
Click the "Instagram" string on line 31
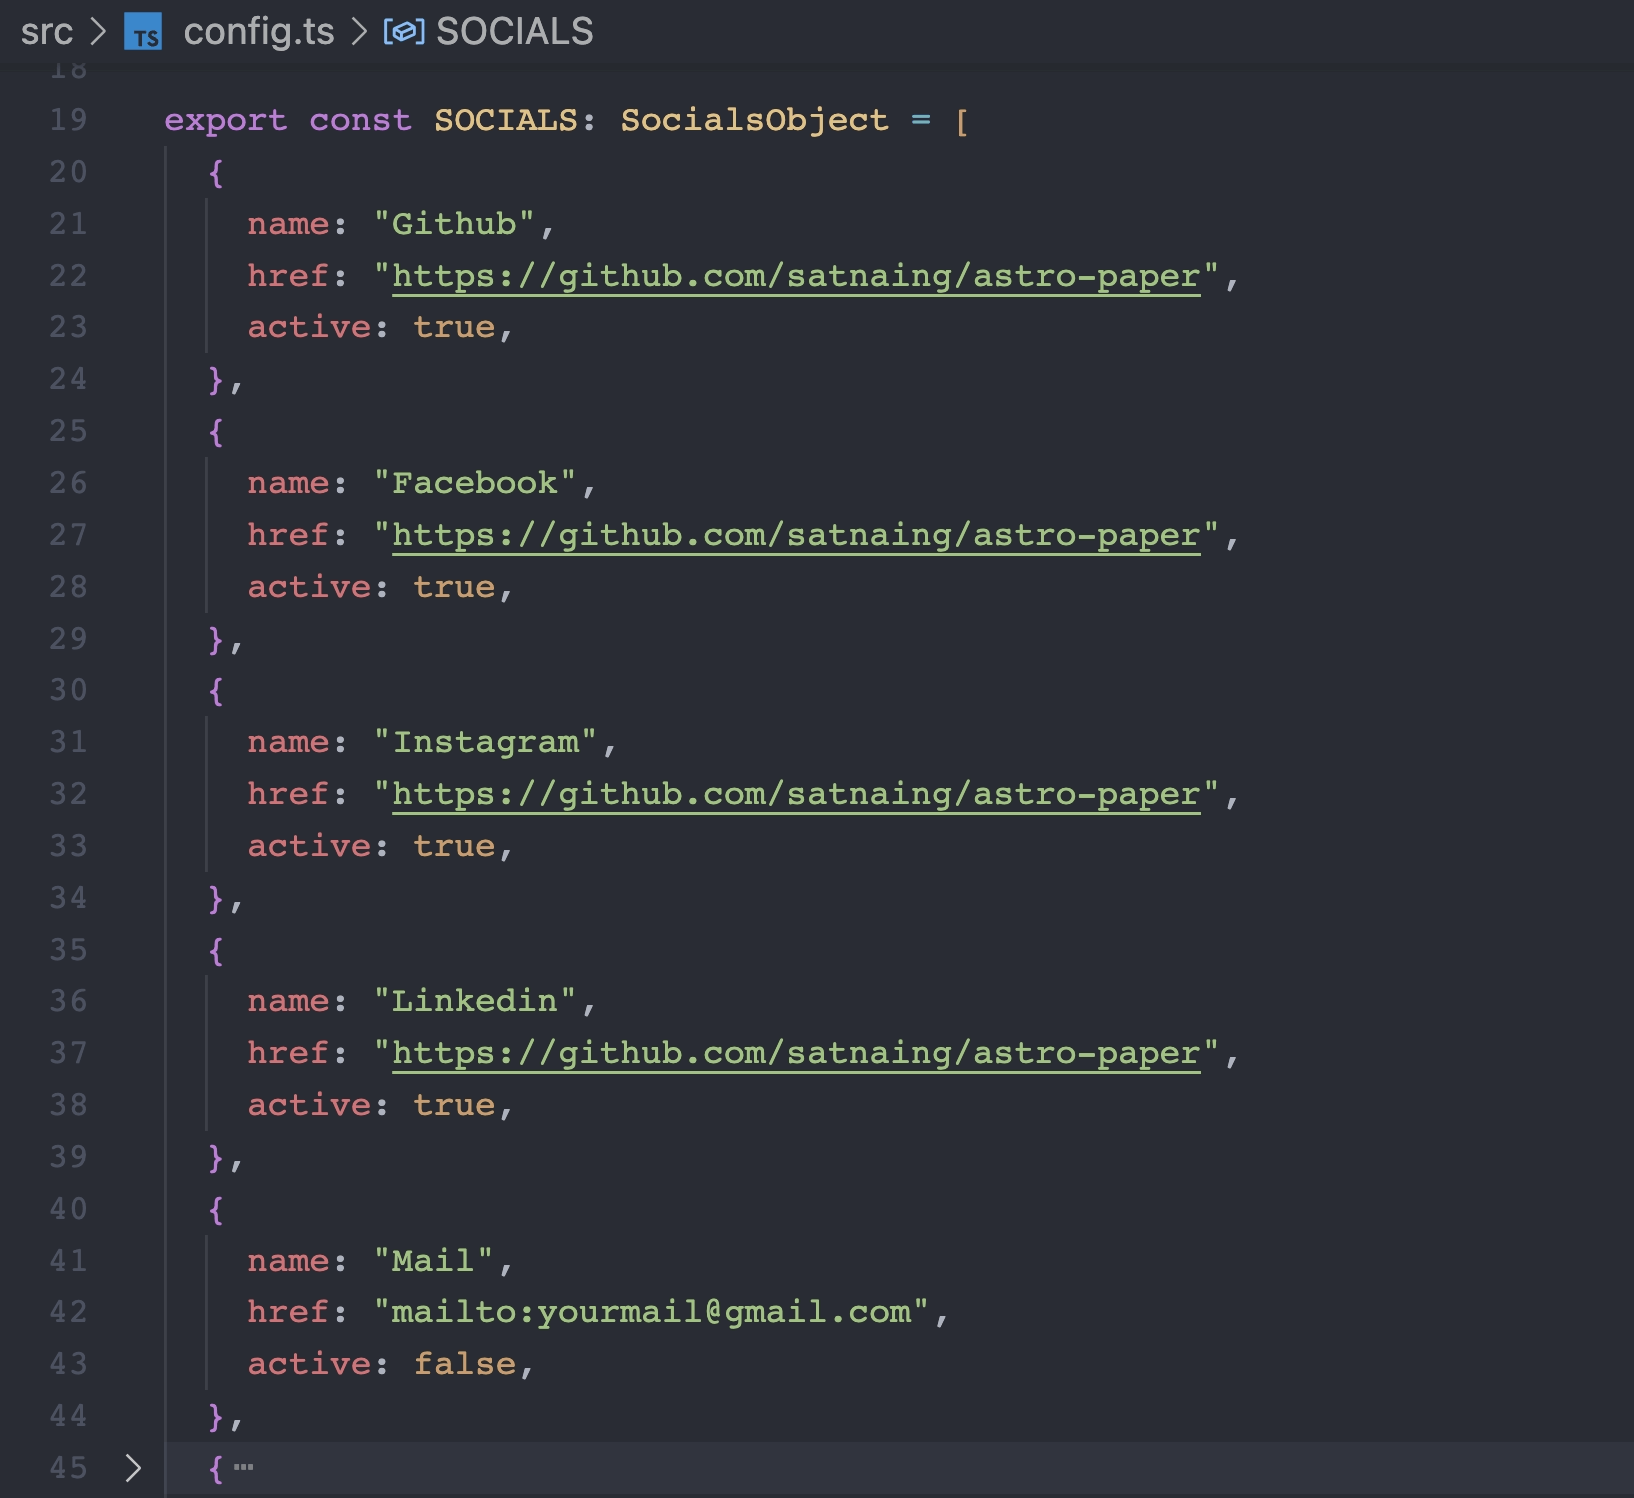click(x=485, y=742)
